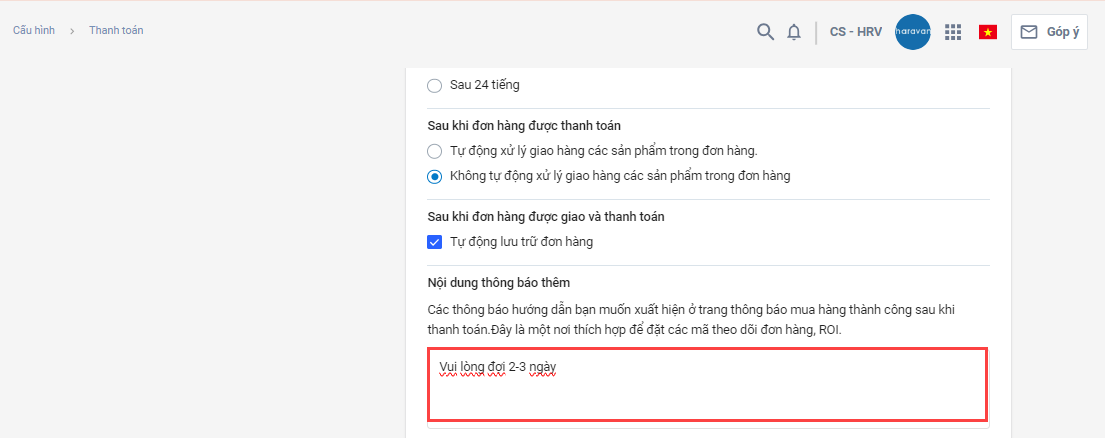This screenshot has width=1105, height=438.
Task: Open the Haravan account avatar
Action: [913, 32]
